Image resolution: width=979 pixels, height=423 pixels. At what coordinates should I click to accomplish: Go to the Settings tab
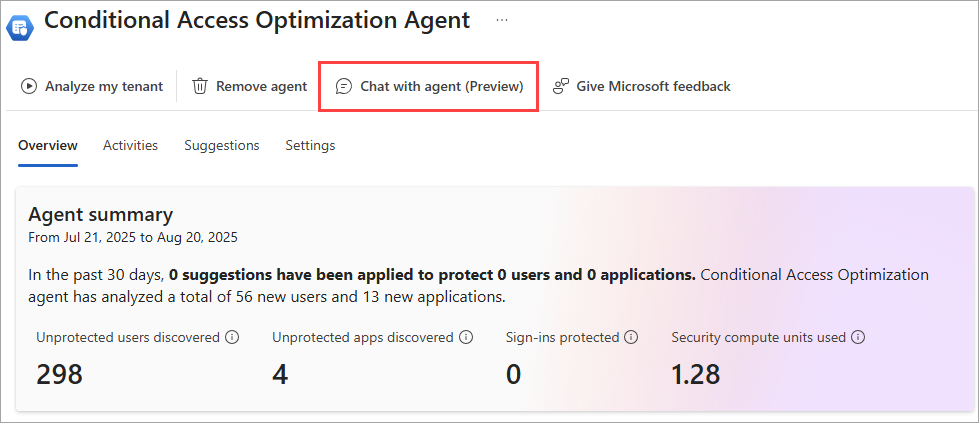310,145
